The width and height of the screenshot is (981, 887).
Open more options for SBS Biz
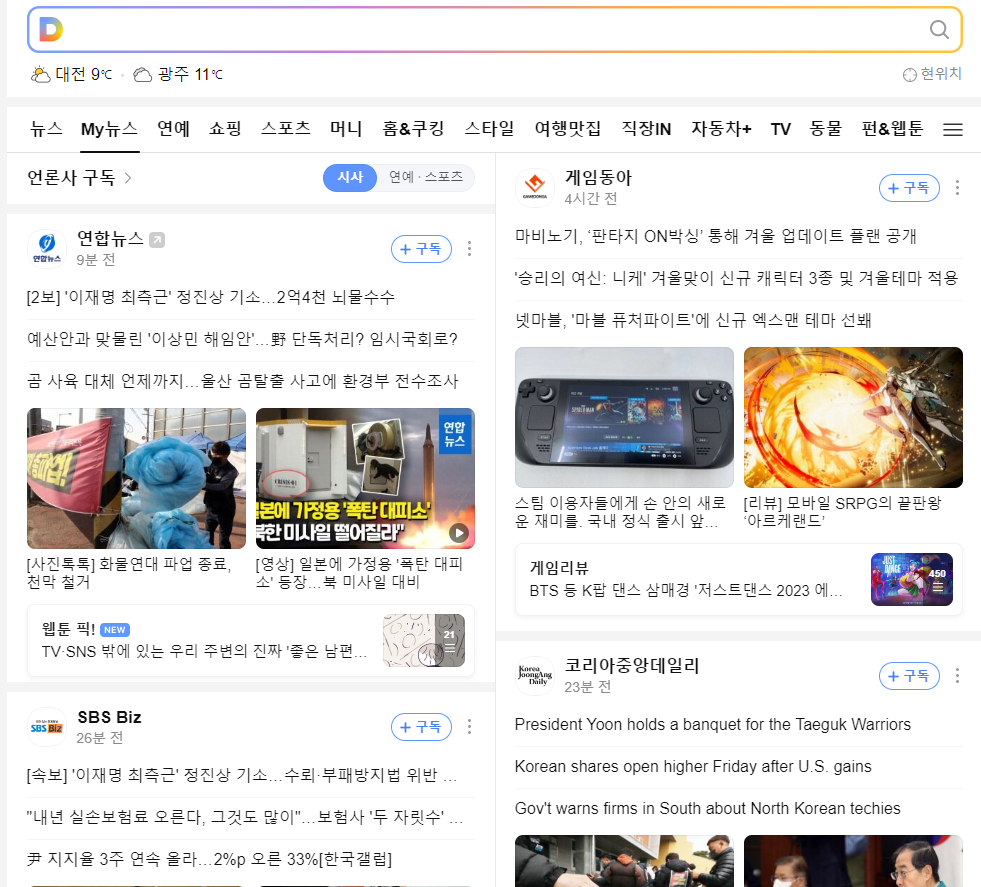point(469,727)
